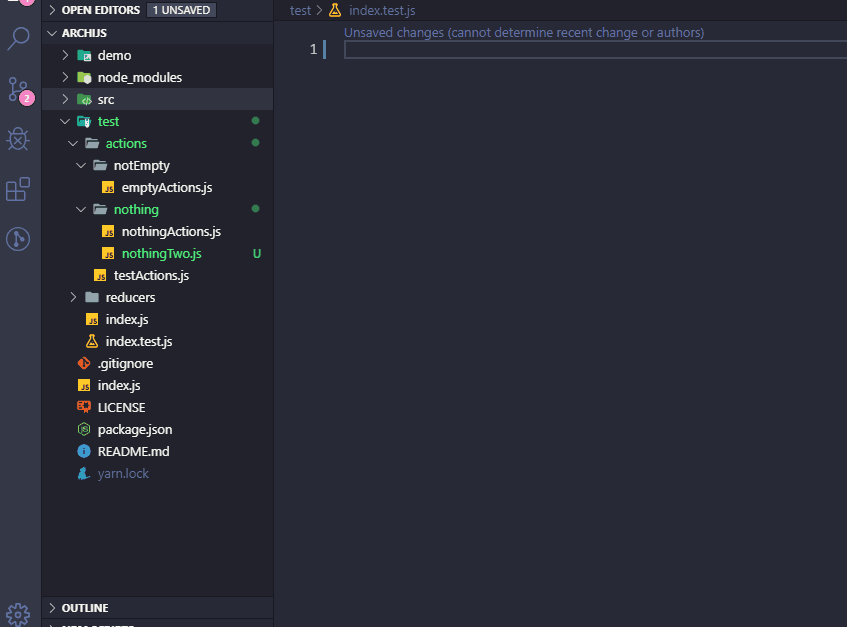Open the Git graph activity bar icon
The image size is (847, 627).
coord(18,239)
